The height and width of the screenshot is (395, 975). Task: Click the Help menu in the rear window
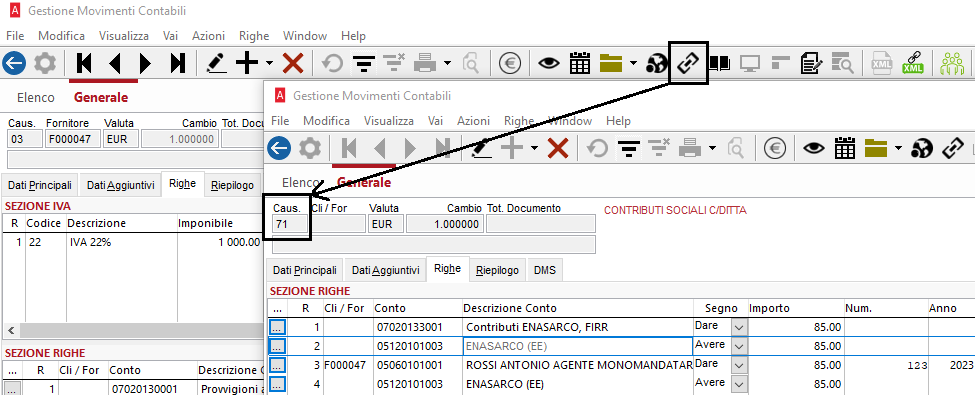(x=353, y=36)
